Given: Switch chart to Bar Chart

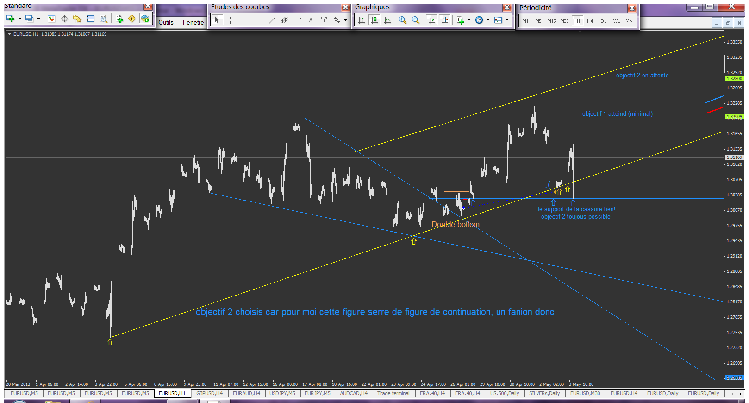Looking at the screenshot, I should [362, 20].
